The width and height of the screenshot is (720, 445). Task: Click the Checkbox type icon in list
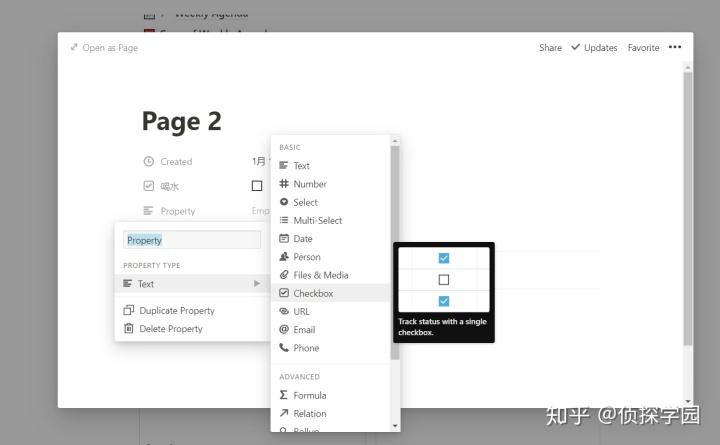(x=284, y=293)
